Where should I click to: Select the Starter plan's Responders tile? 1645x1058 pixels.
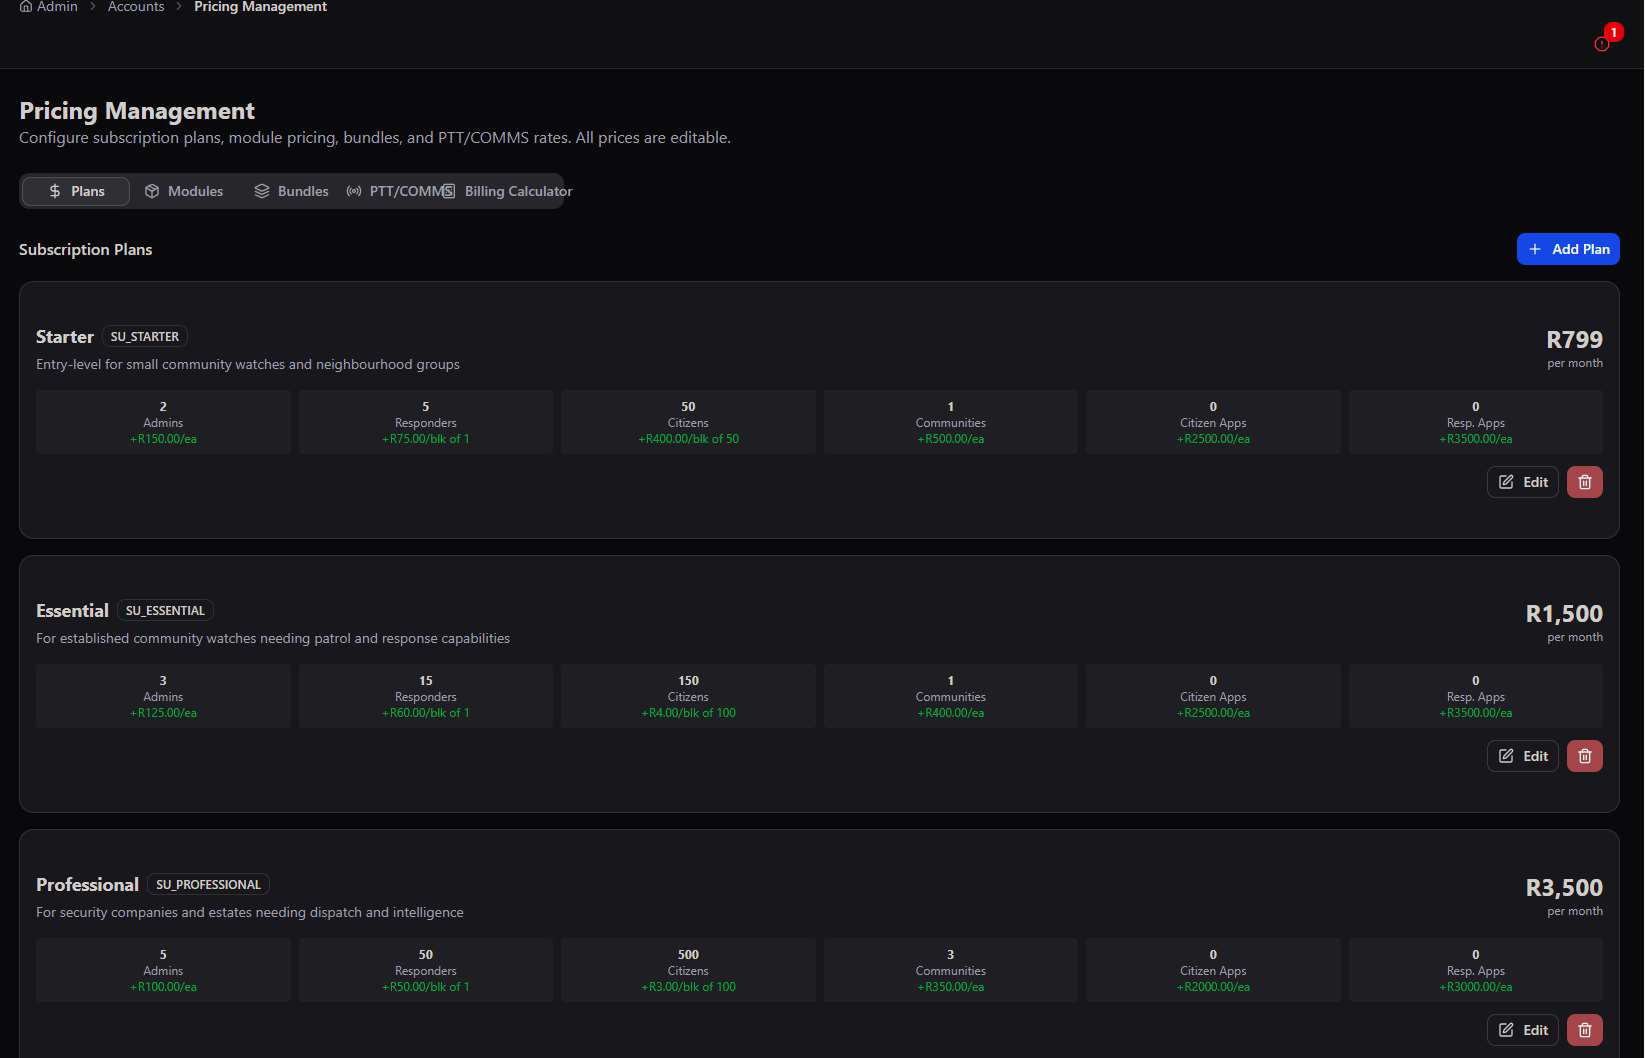click(426, 422)
